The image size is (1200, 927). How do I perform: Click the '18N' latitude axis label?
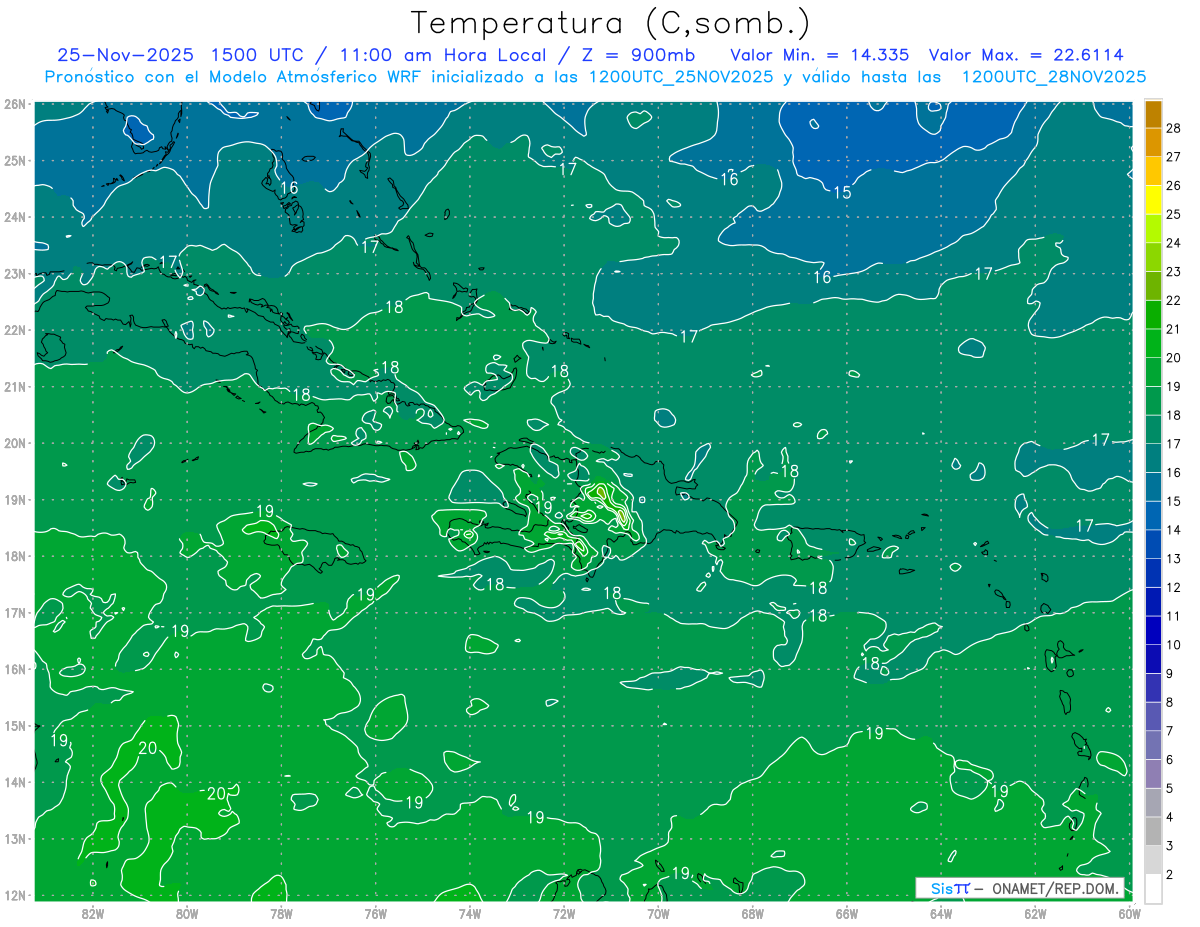(15, 556)
